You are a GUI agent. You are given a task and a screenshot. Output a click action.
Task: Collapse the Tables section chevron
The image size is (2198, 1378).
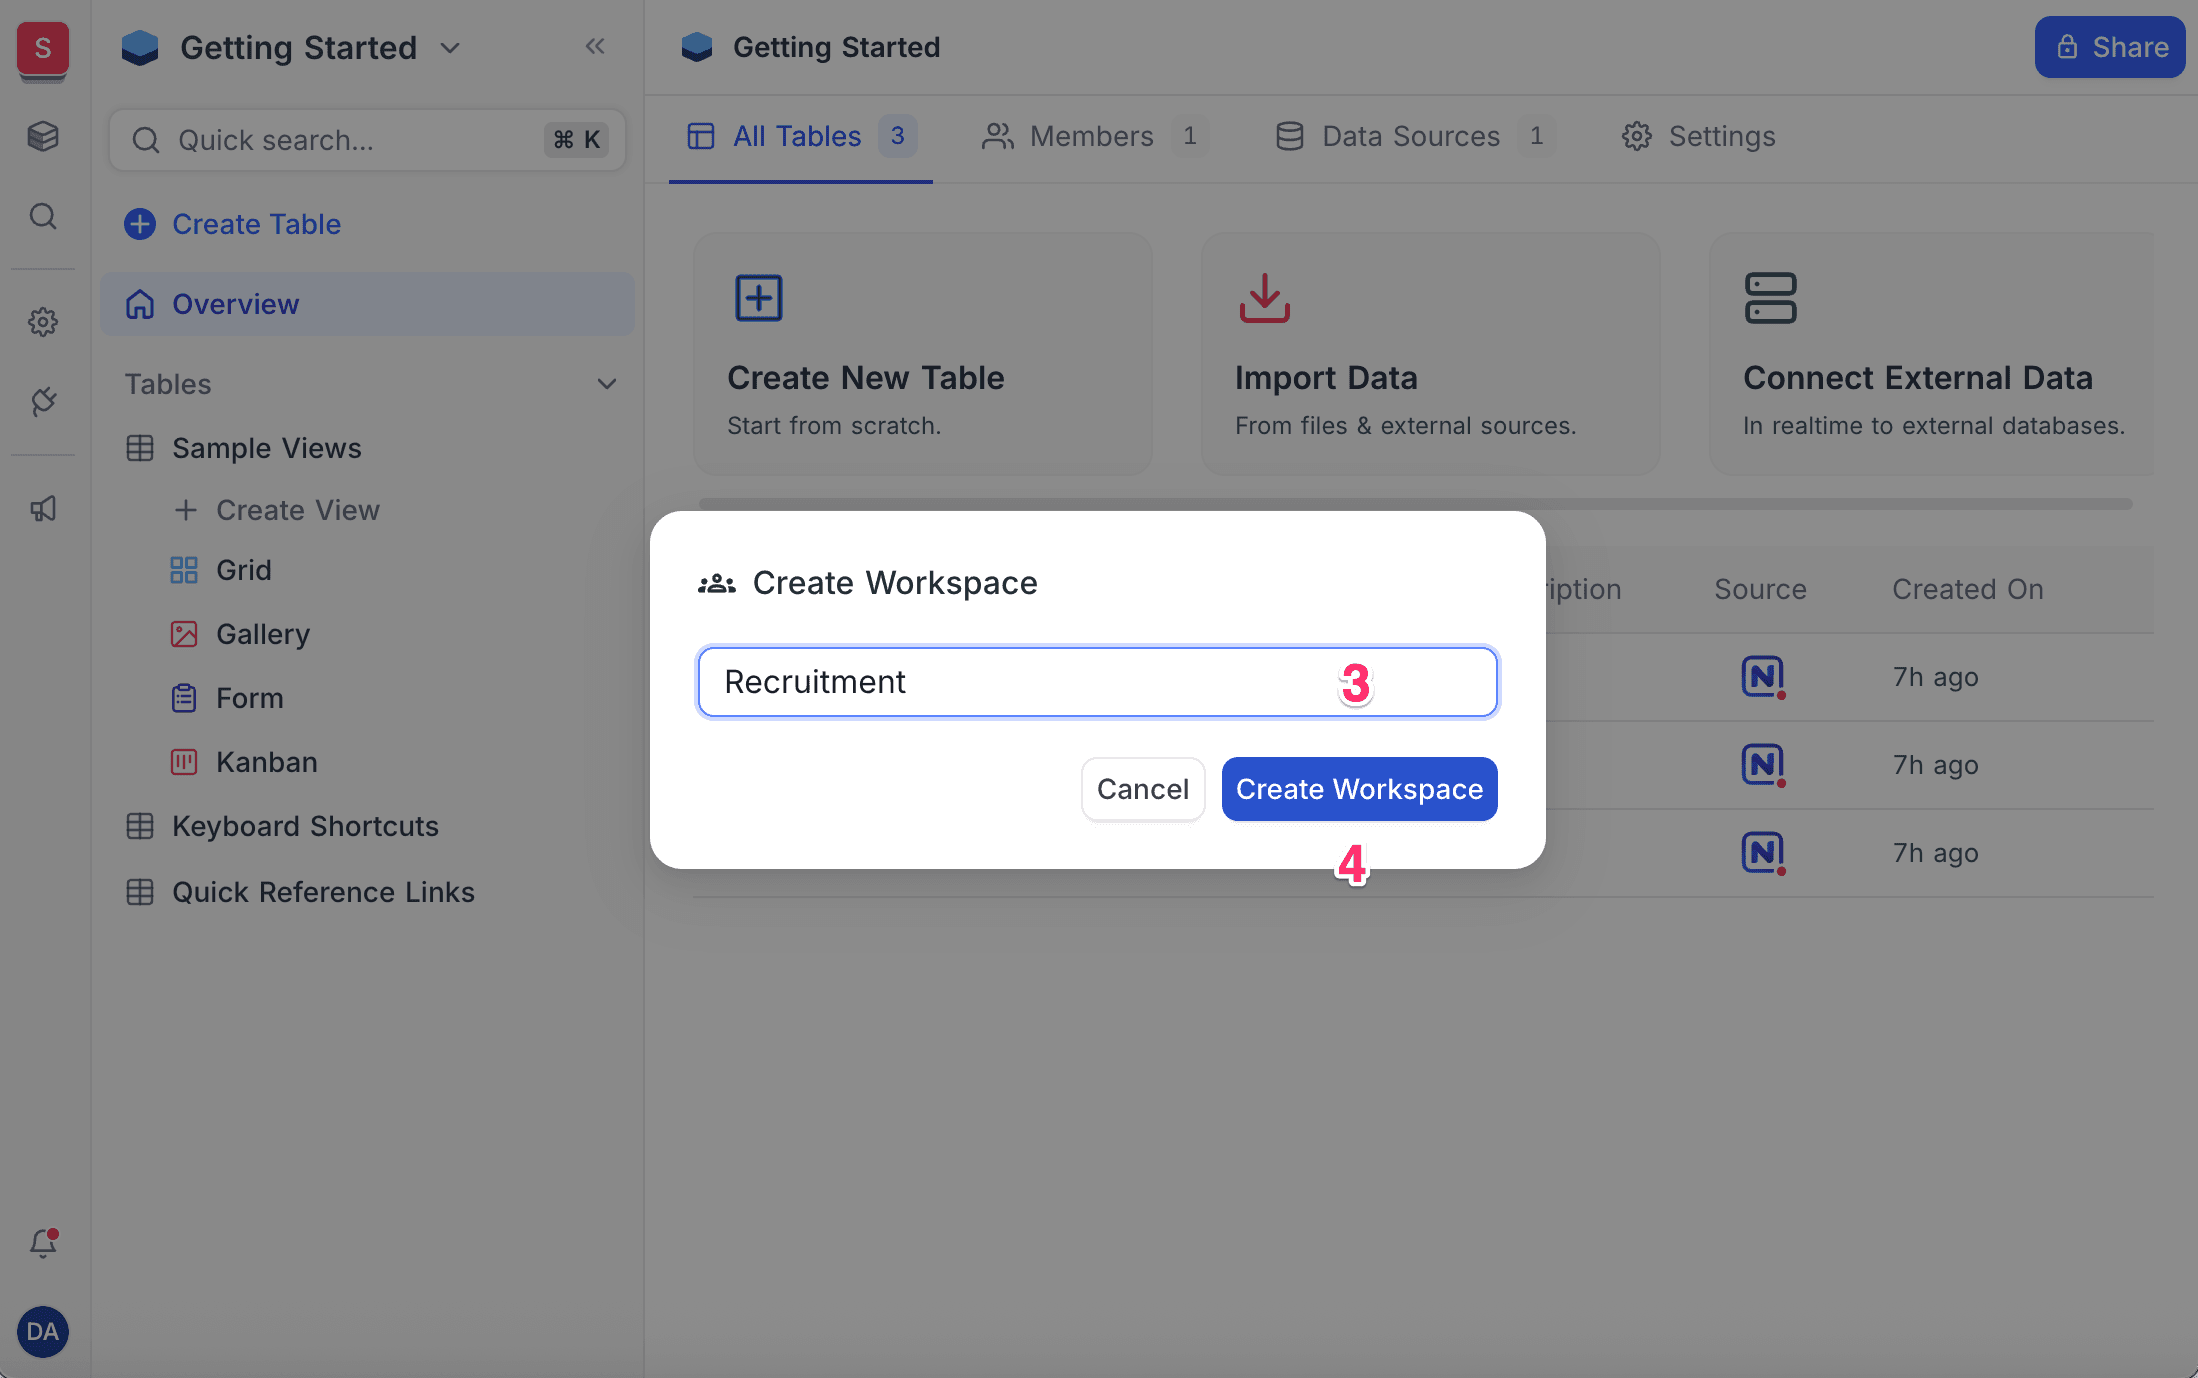(606, 384)
